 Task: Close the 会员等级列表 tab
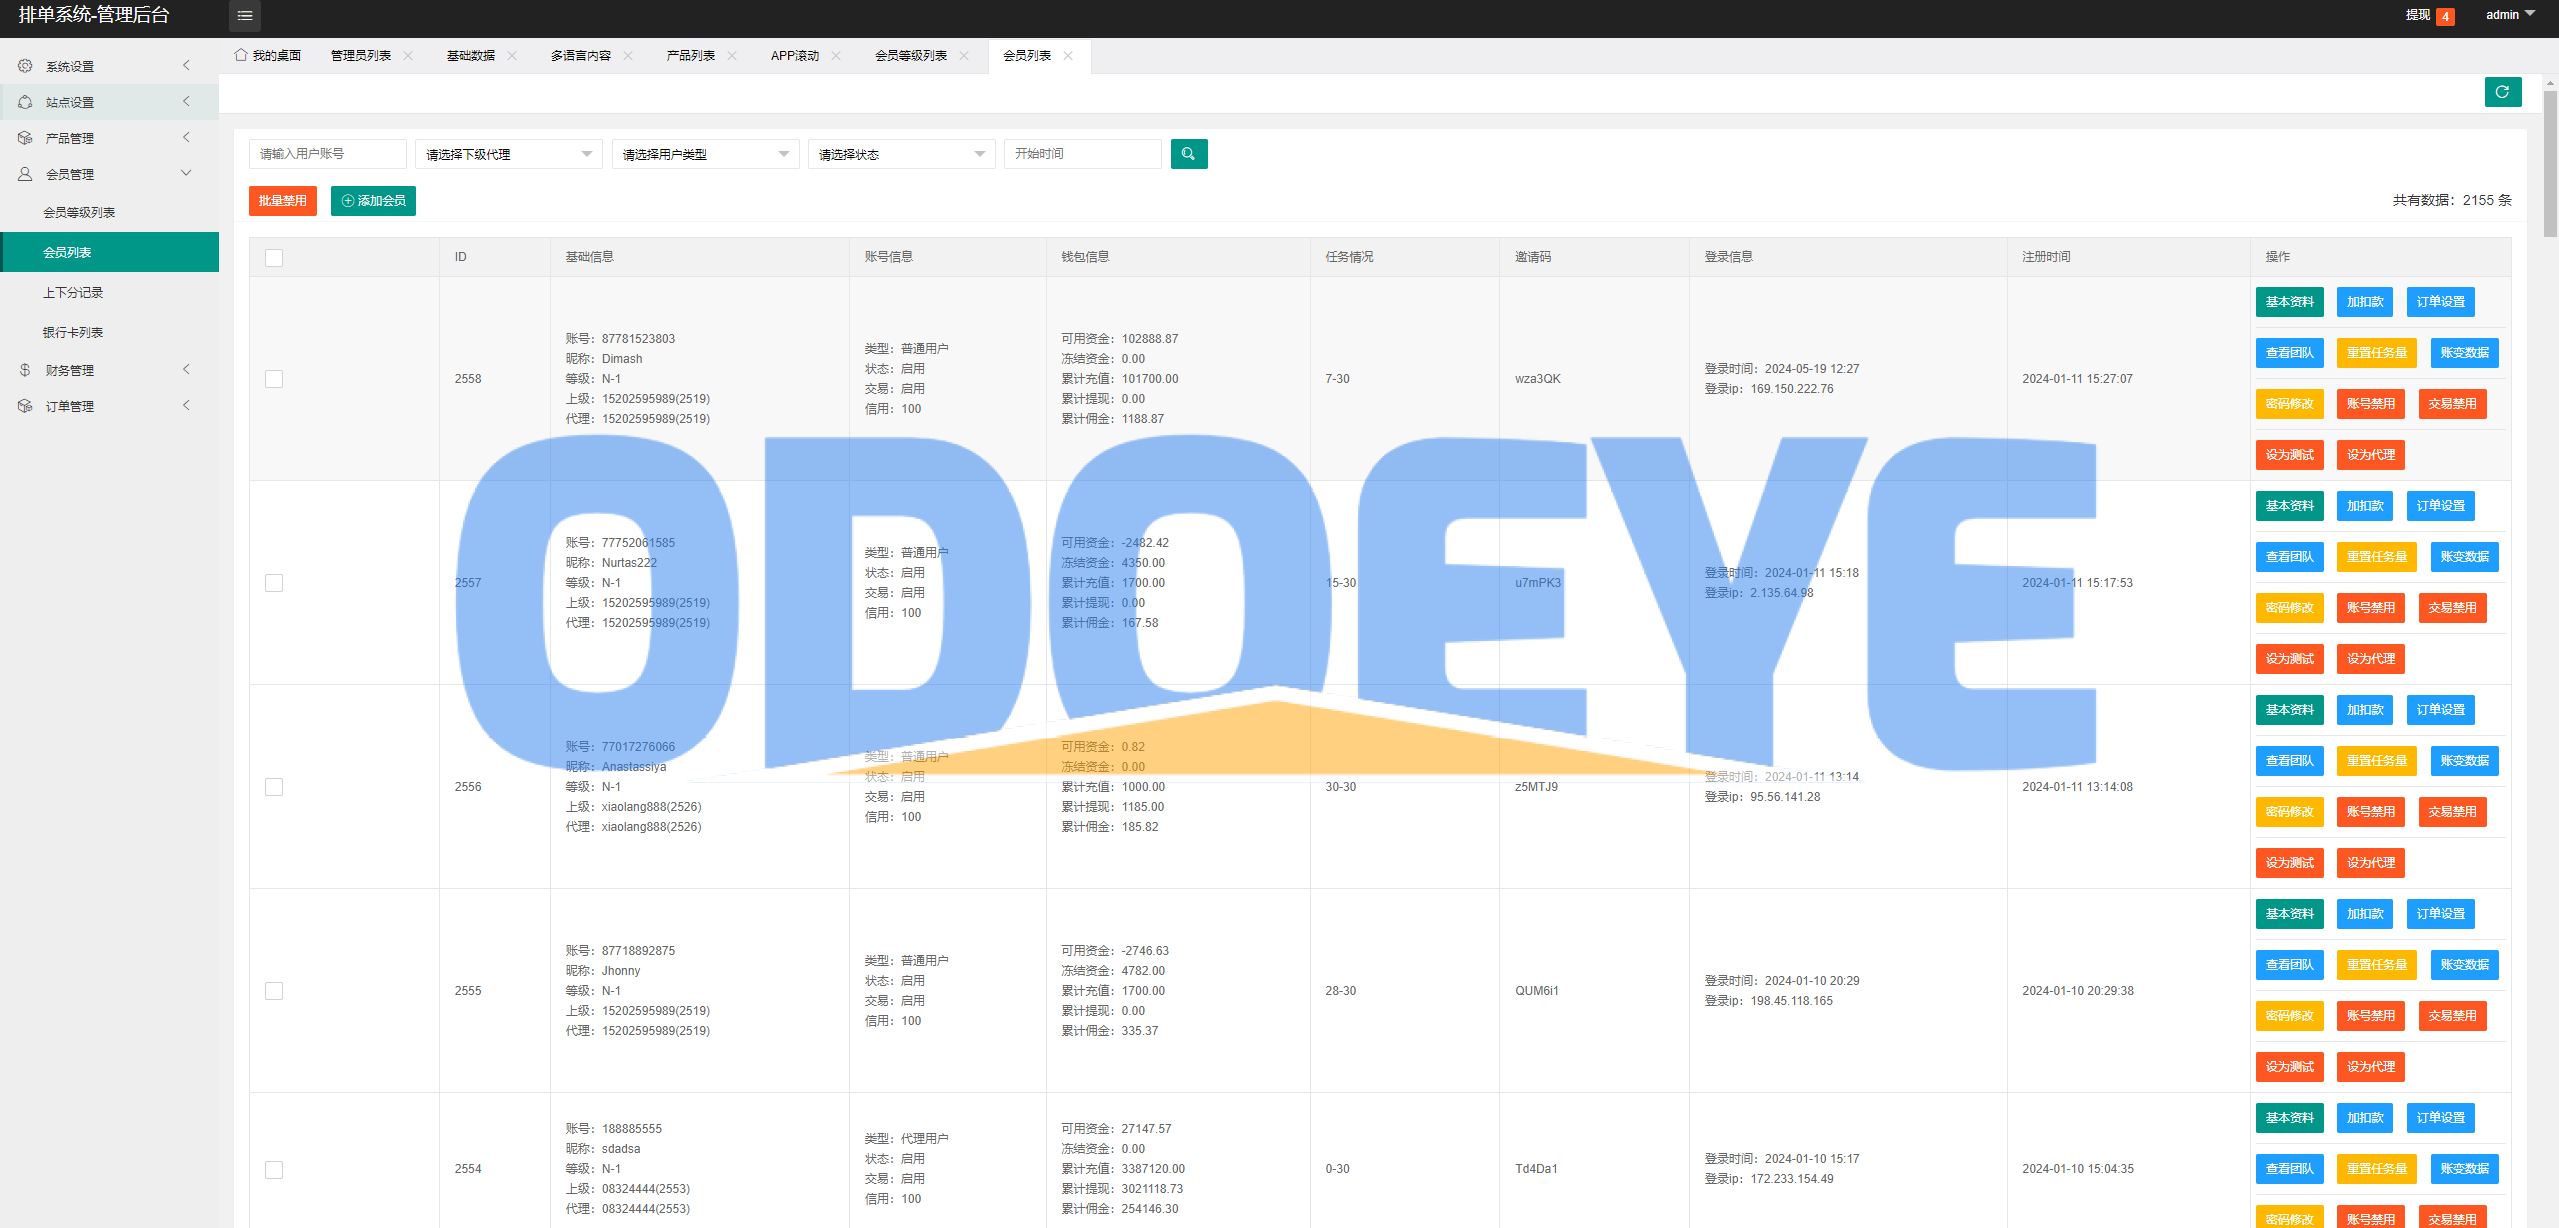click(964, 56)
